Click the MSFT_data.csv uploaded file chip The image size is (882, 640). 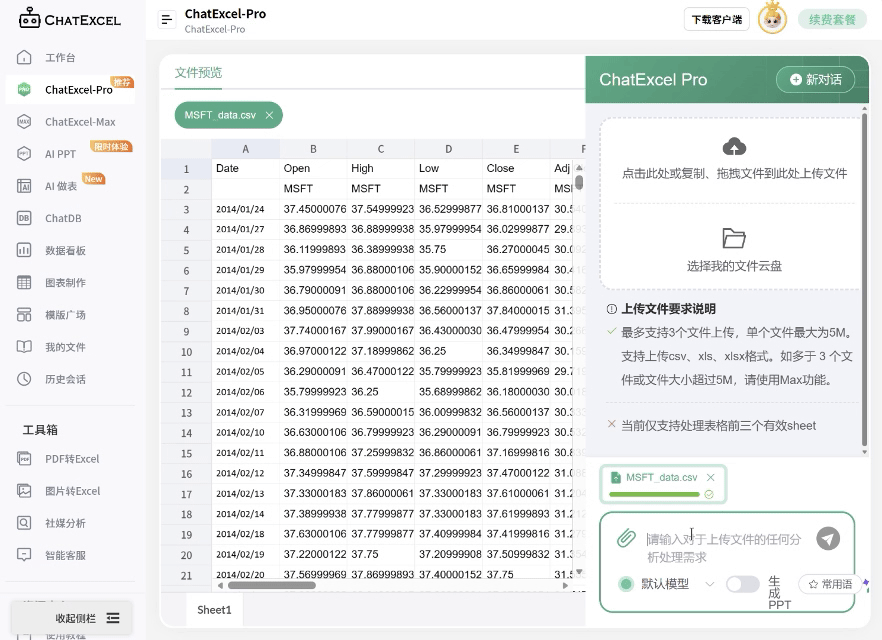point(663,484)
